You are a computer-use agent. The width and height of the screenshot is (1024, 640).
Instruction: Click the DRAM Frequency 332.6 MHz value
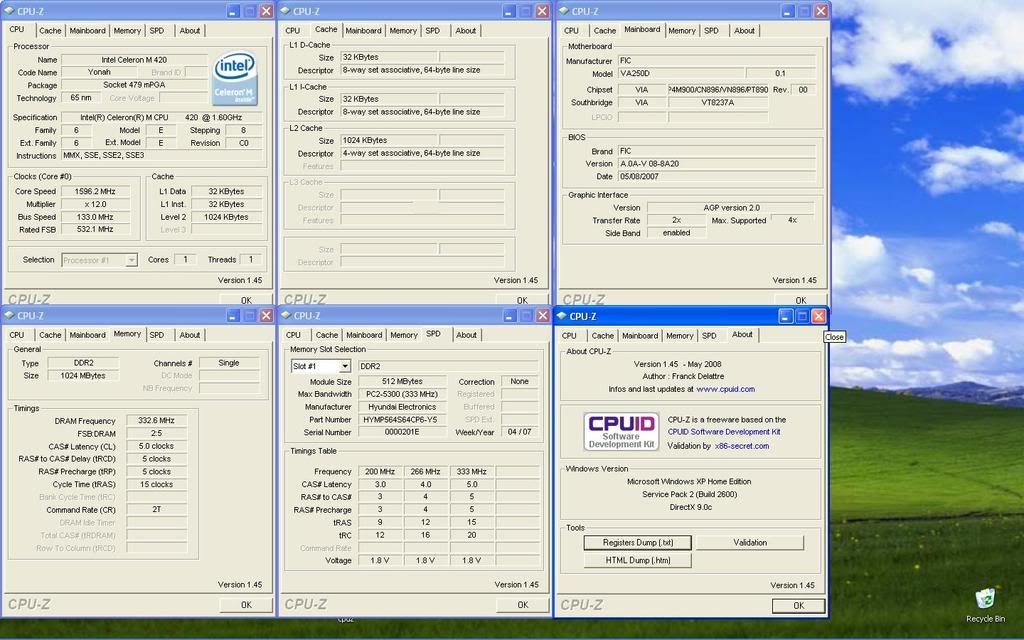(157, 421)
